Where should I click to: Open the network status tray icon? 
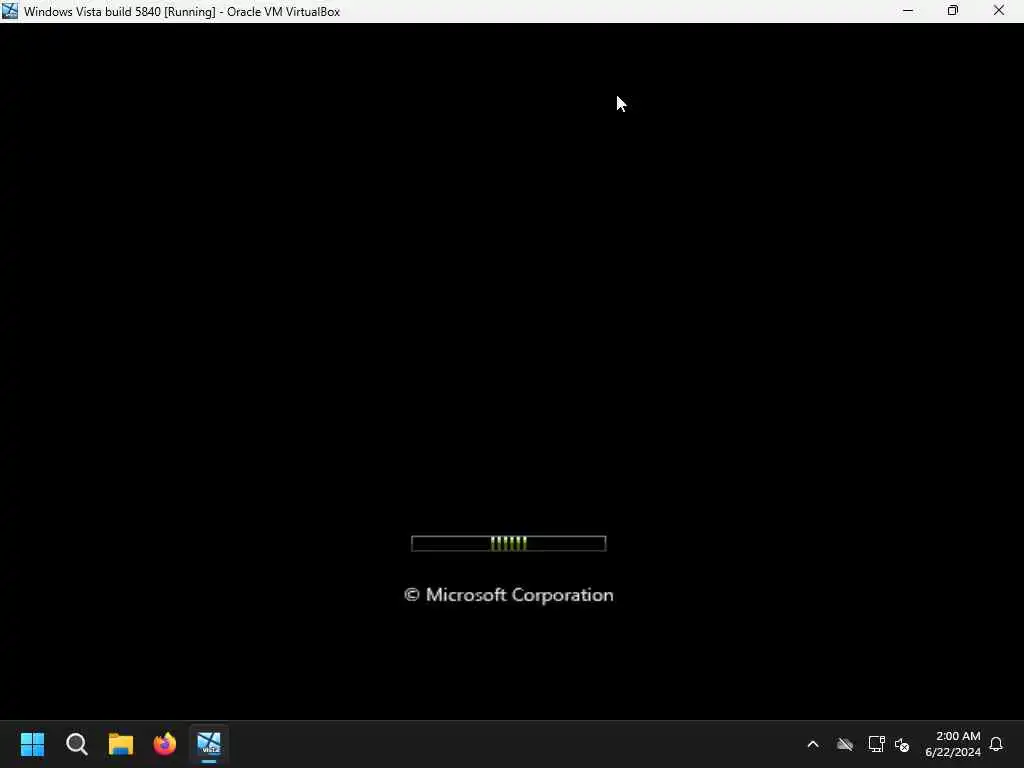(876, 744)
